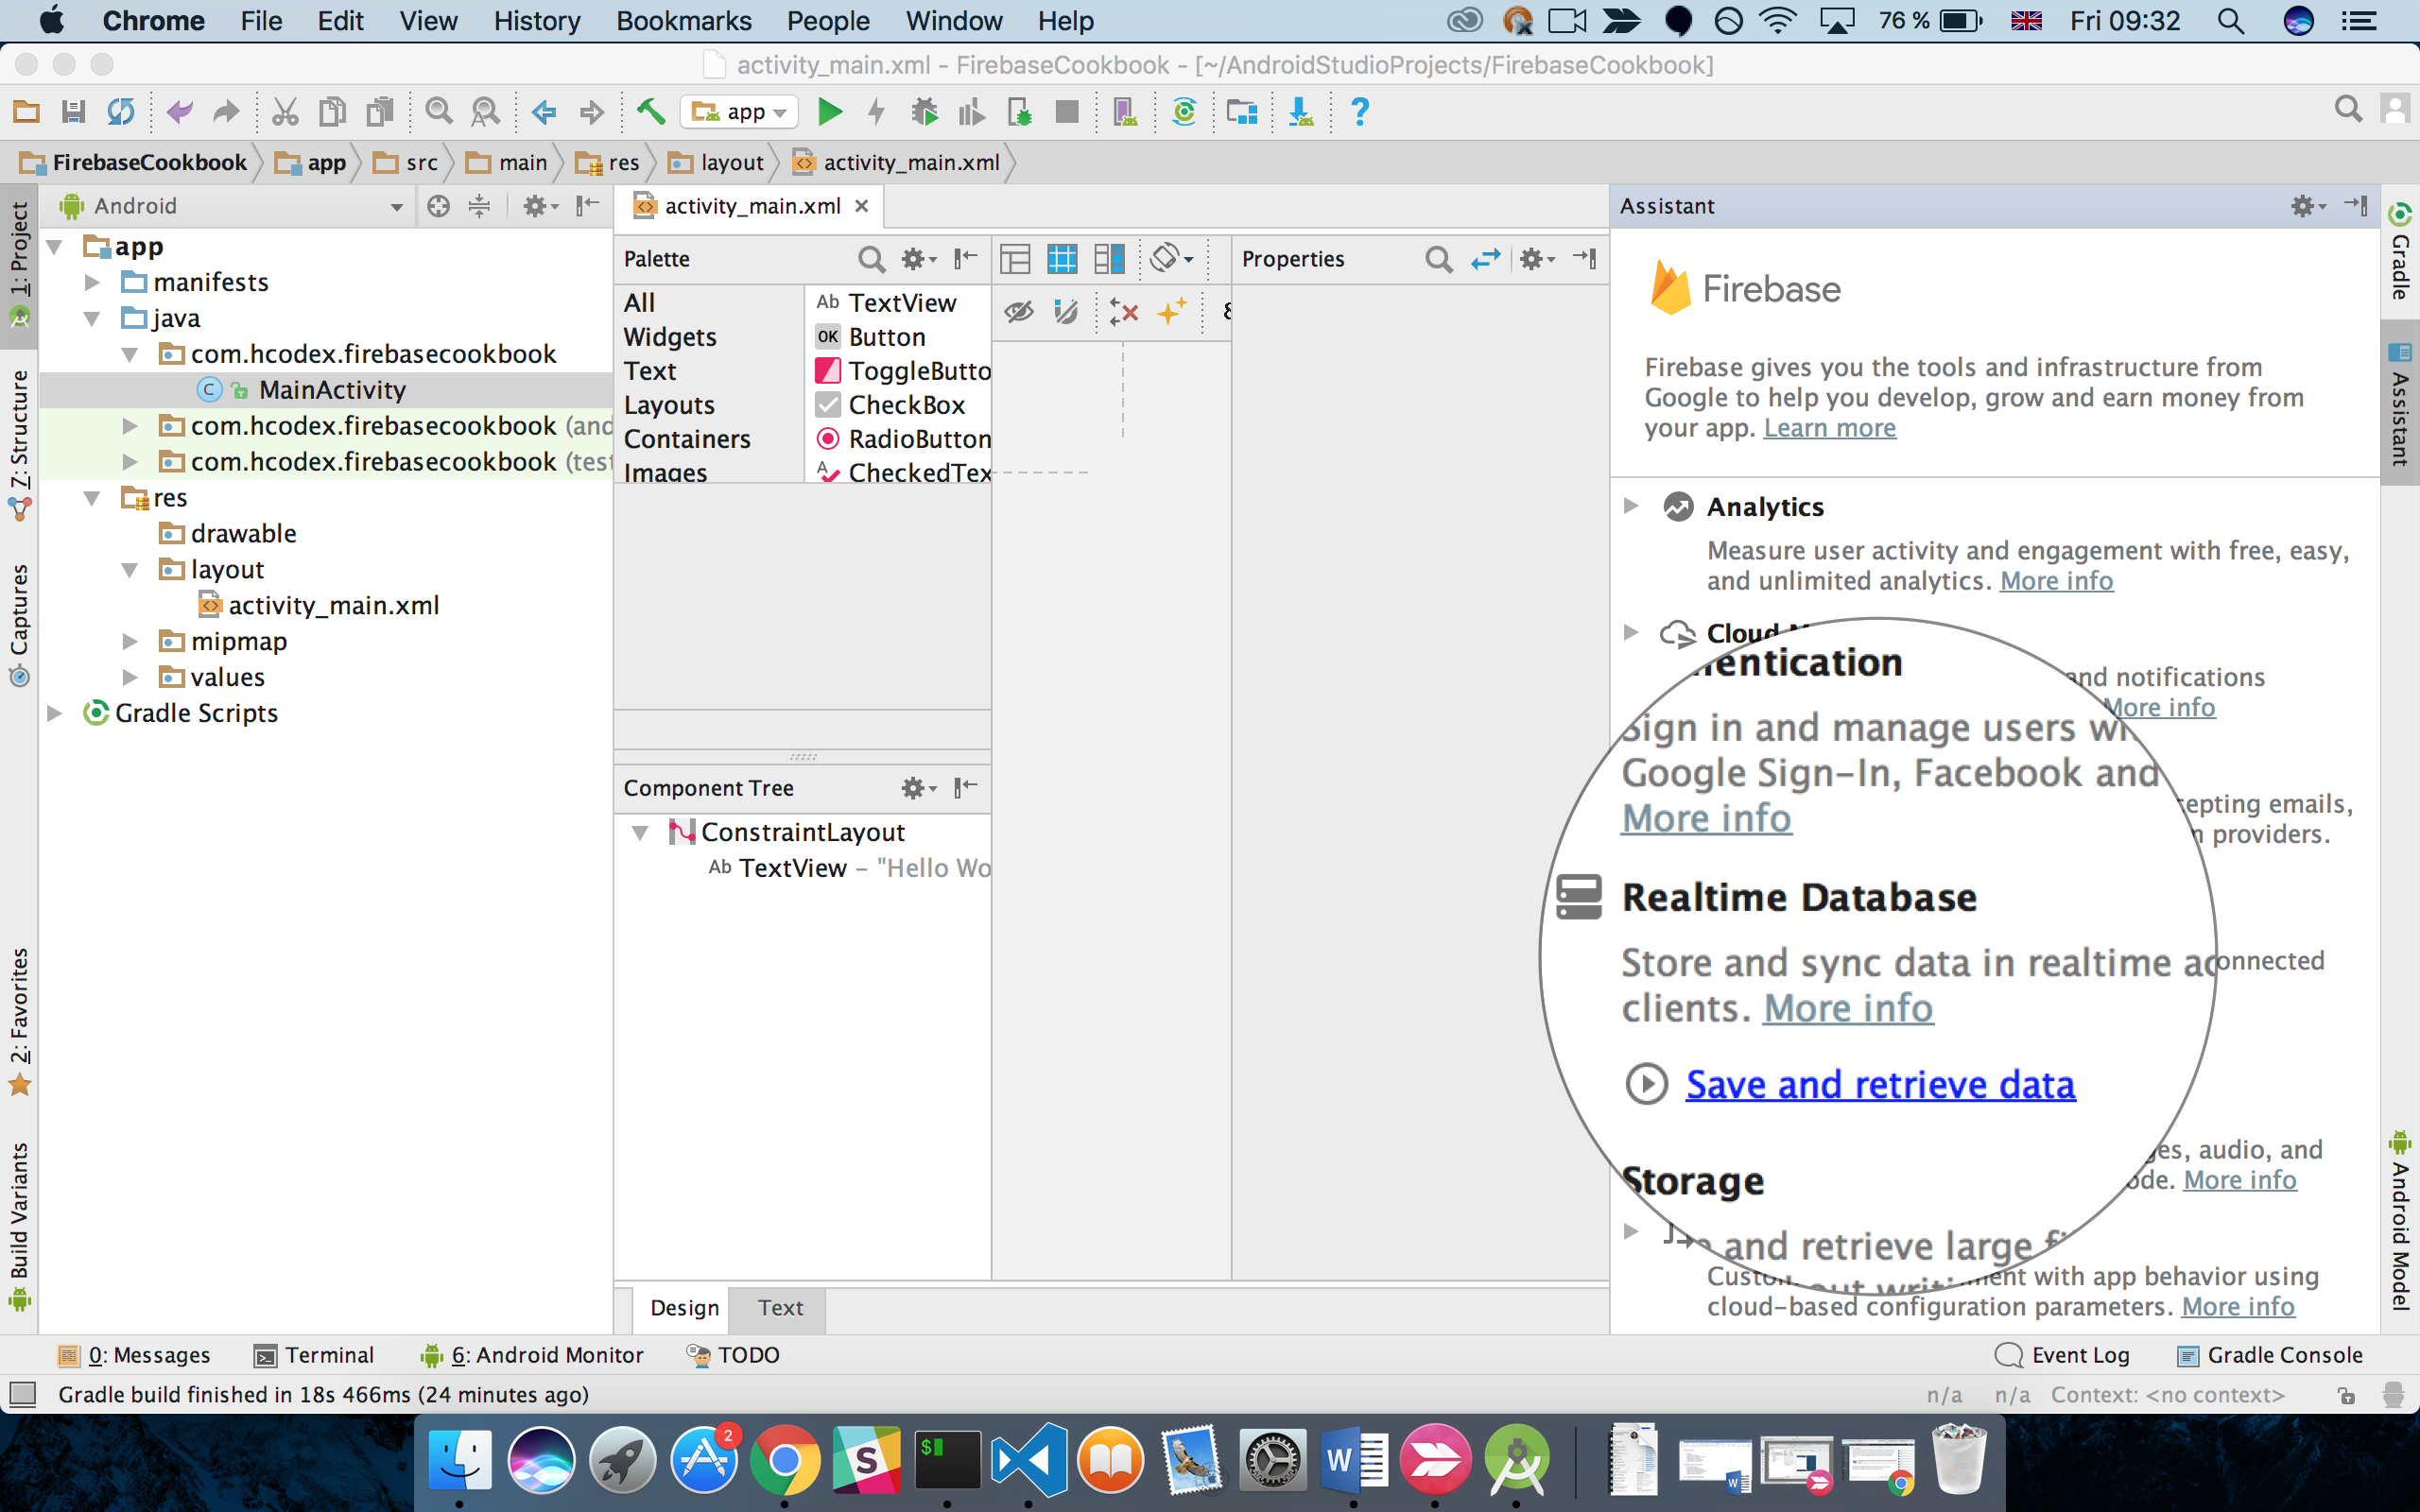Expand the Analytics section in Assistant
This screenshot has height=1512, width=2420.
(1631, 506)
